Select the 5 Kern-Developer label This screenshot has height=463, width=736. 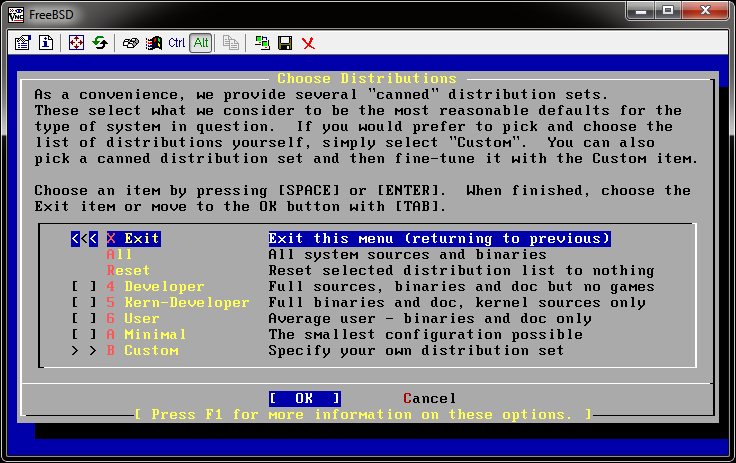178,302
